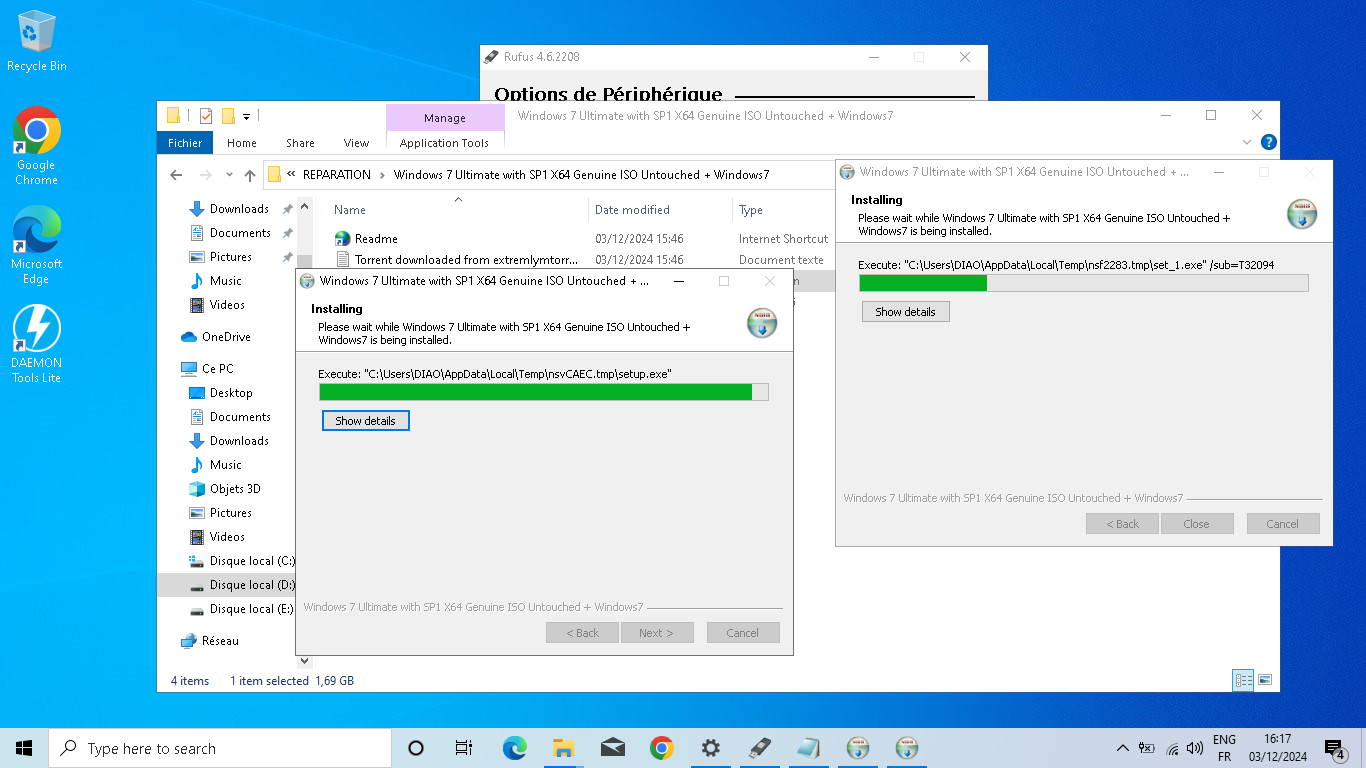This screenshot has height=768, width=1366.
Task: Select Disque local (E:) in navigation pane
Action: (251, 609)
